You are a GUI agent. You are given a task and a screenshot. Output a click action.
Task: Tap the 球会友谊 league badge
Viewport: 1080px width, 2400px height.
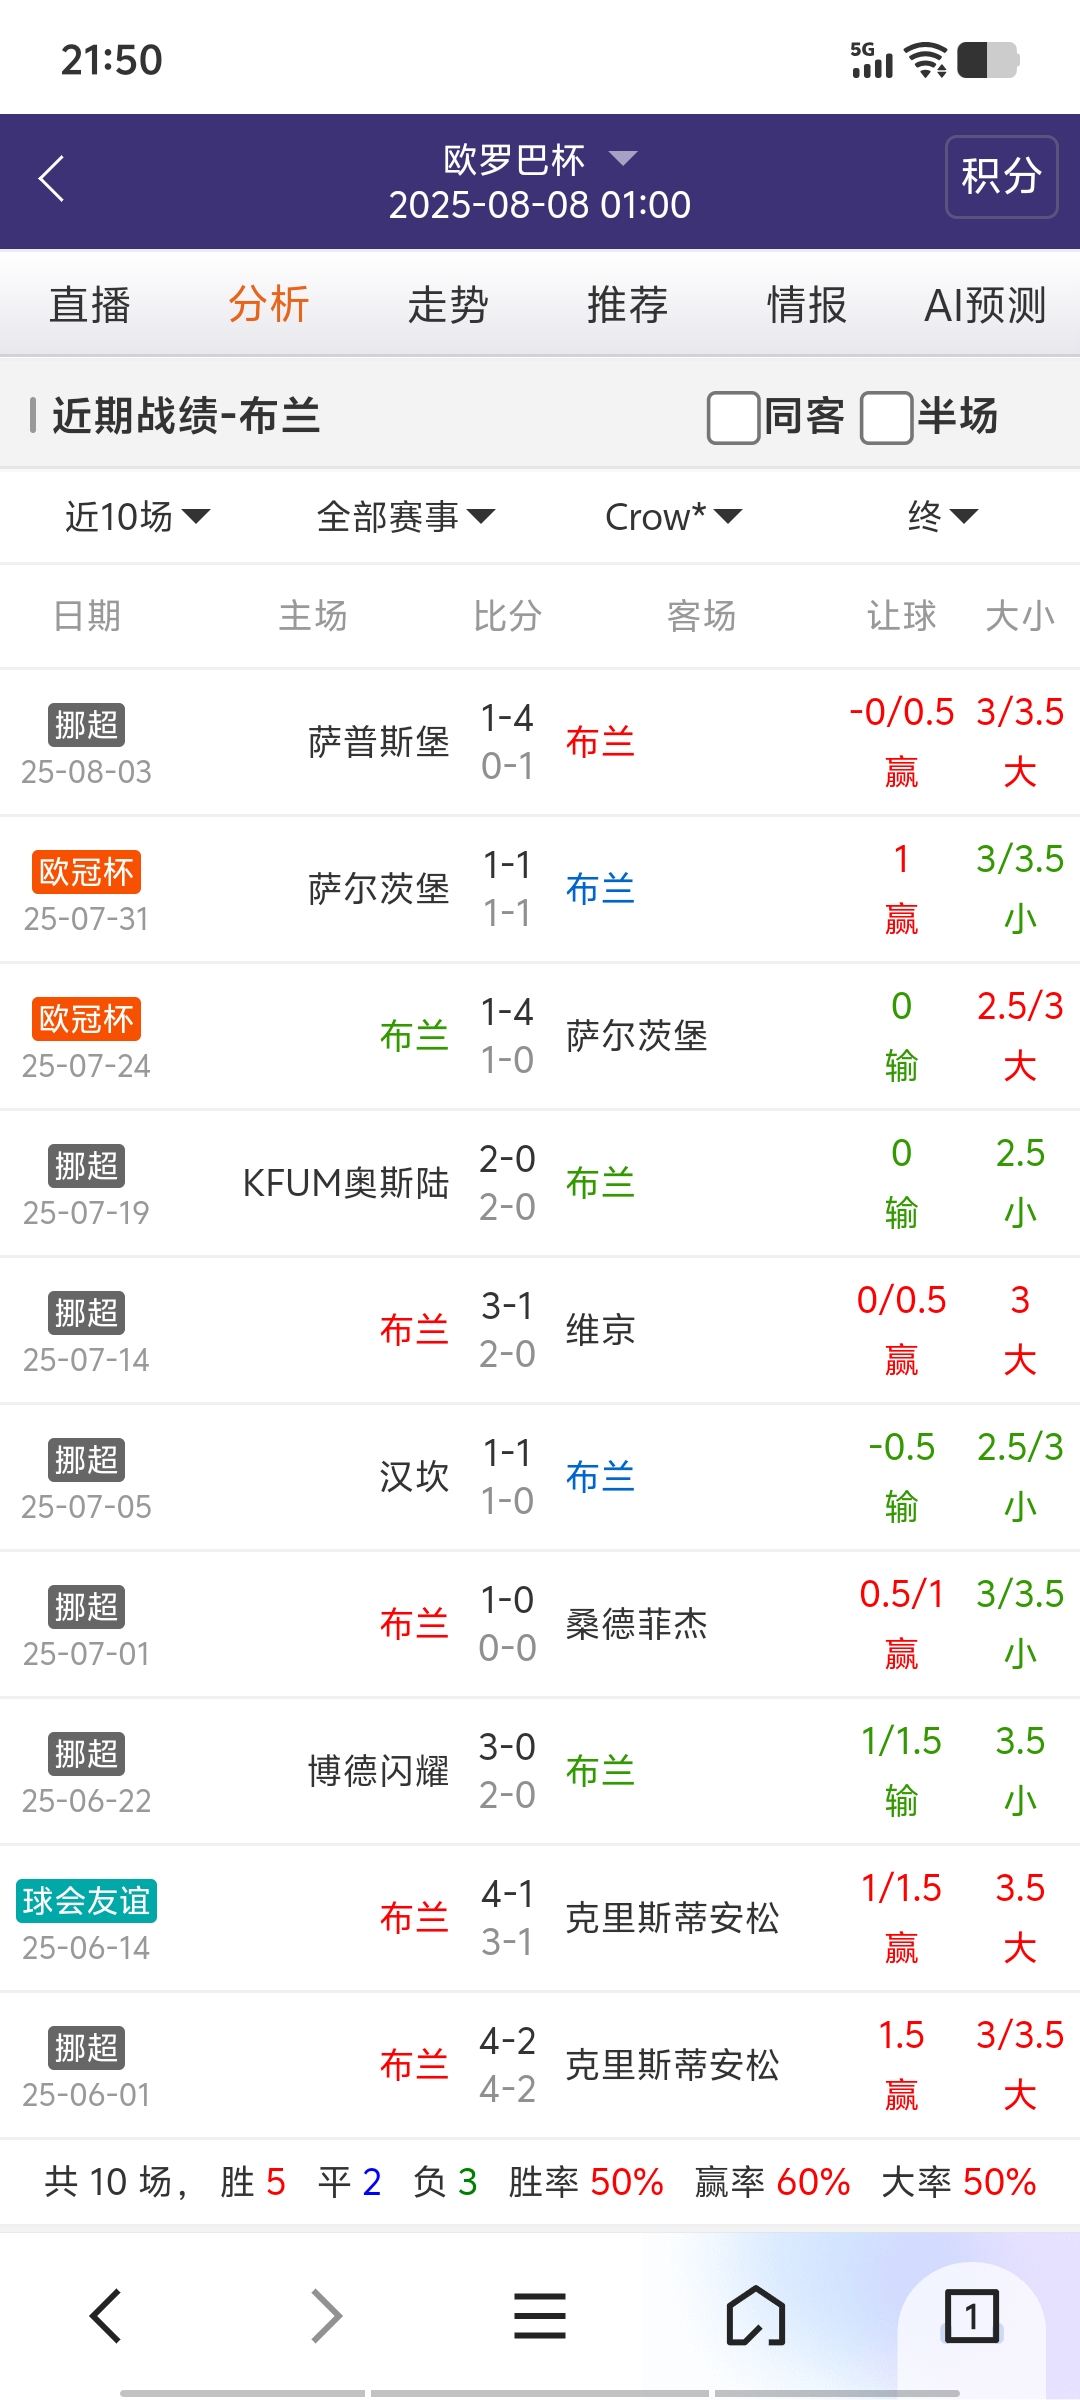pyautogui.click(x=86, y=1901)
